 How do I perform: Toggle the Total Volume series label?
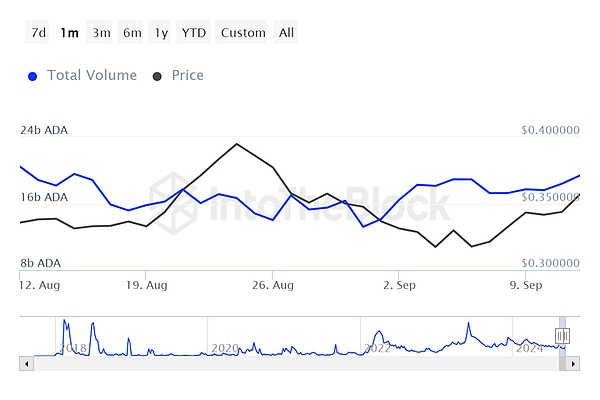tap(93, 75)
